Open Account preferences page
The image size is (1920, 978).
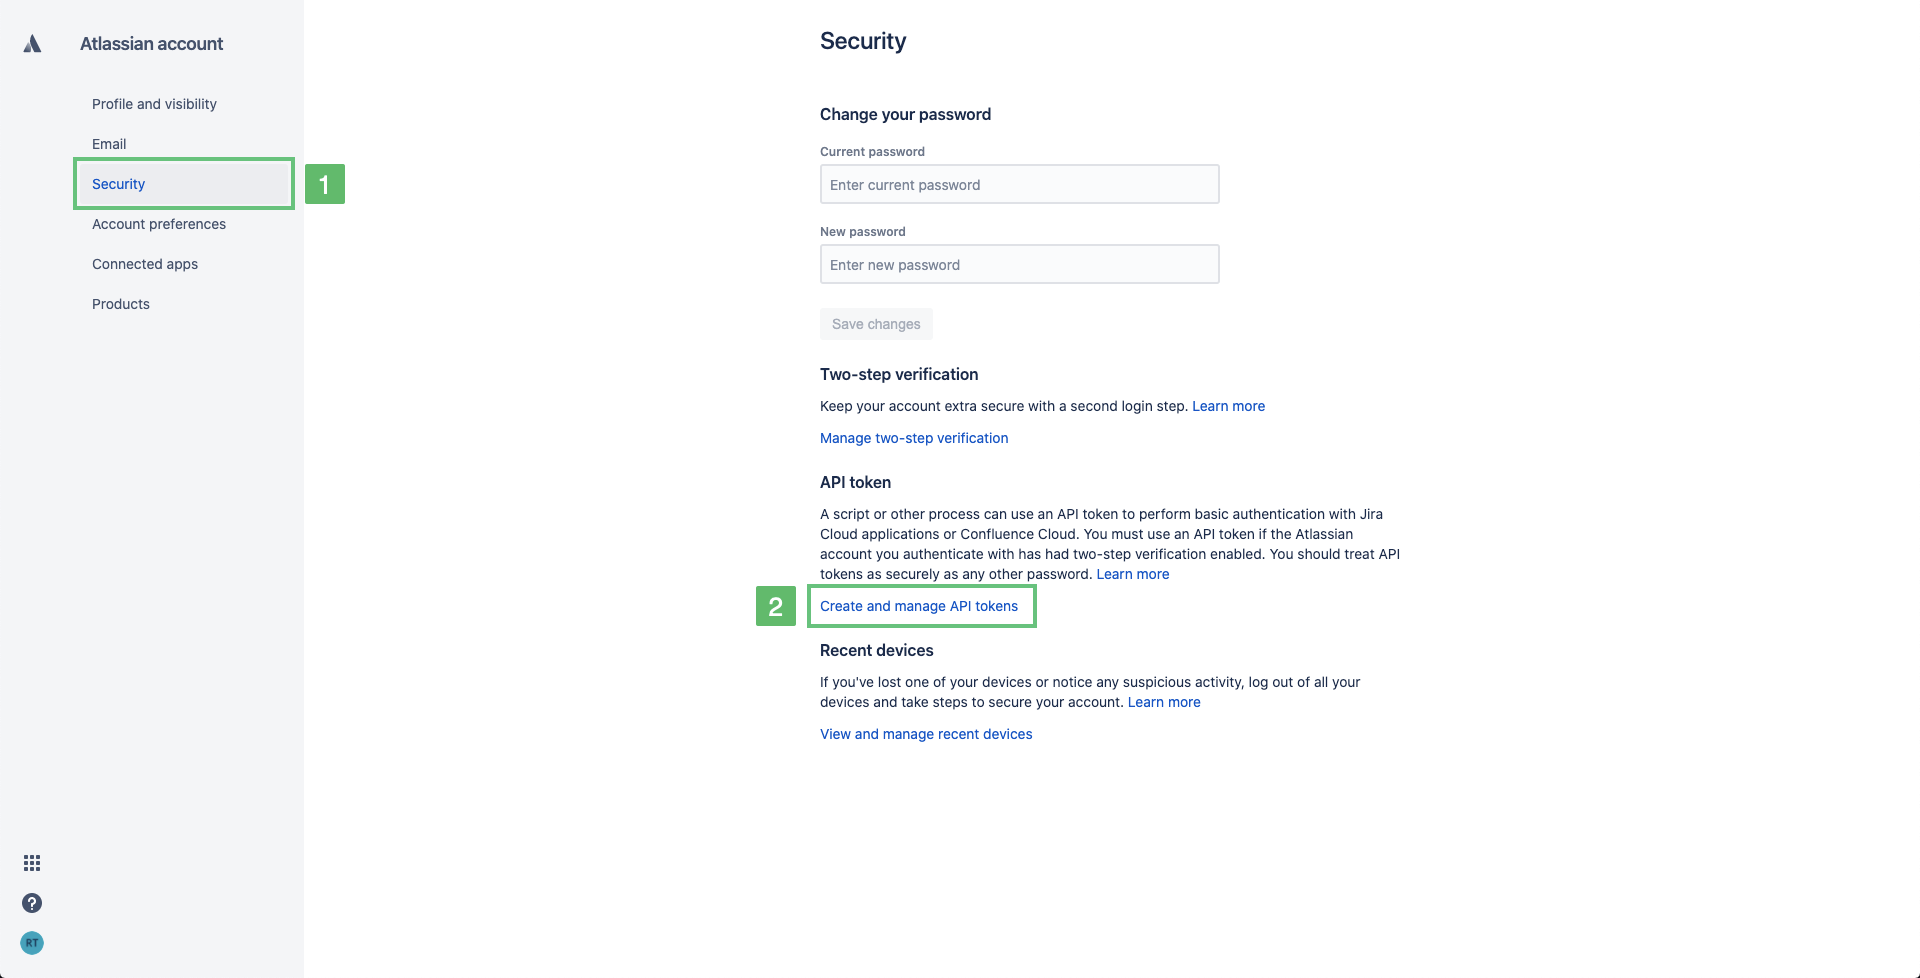159,224
